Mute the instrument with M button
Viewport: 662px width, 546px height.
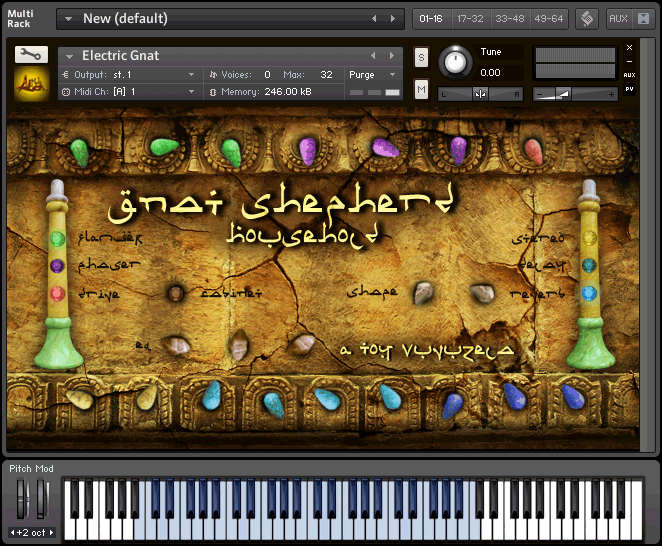pos(421,90)
